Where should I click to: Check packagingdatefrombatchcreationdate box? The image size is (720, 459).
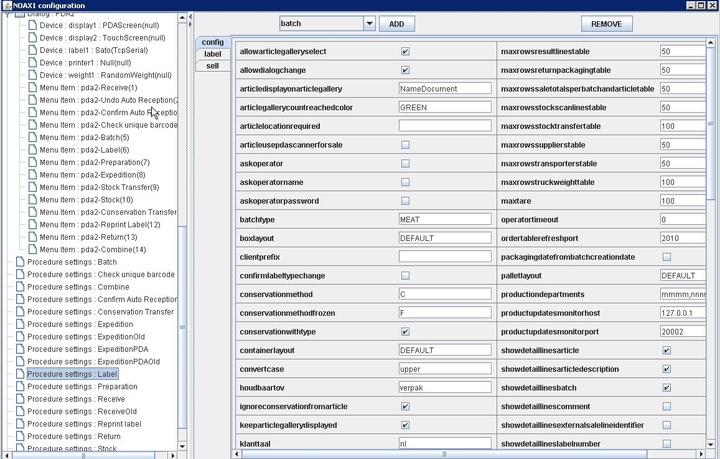coord(667,257)
